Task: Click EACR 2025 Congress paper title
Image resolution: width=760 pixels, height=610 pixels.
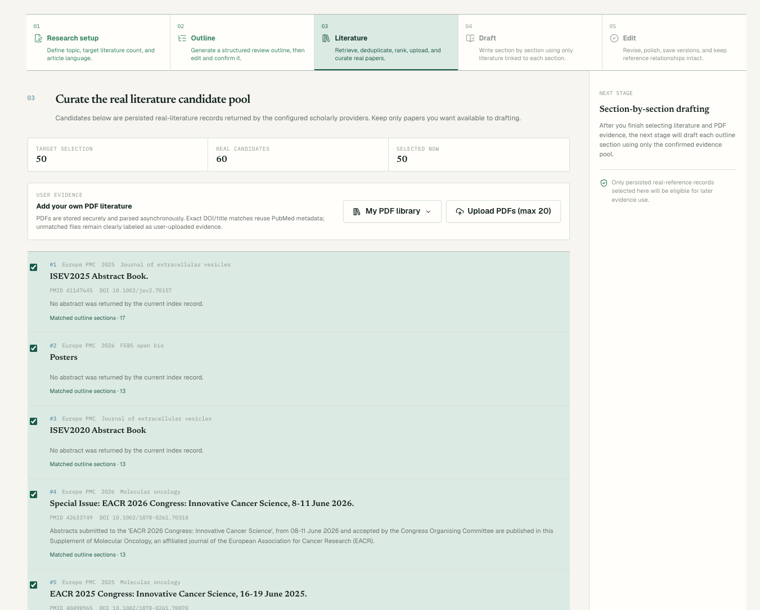Action: click(178, 594)
